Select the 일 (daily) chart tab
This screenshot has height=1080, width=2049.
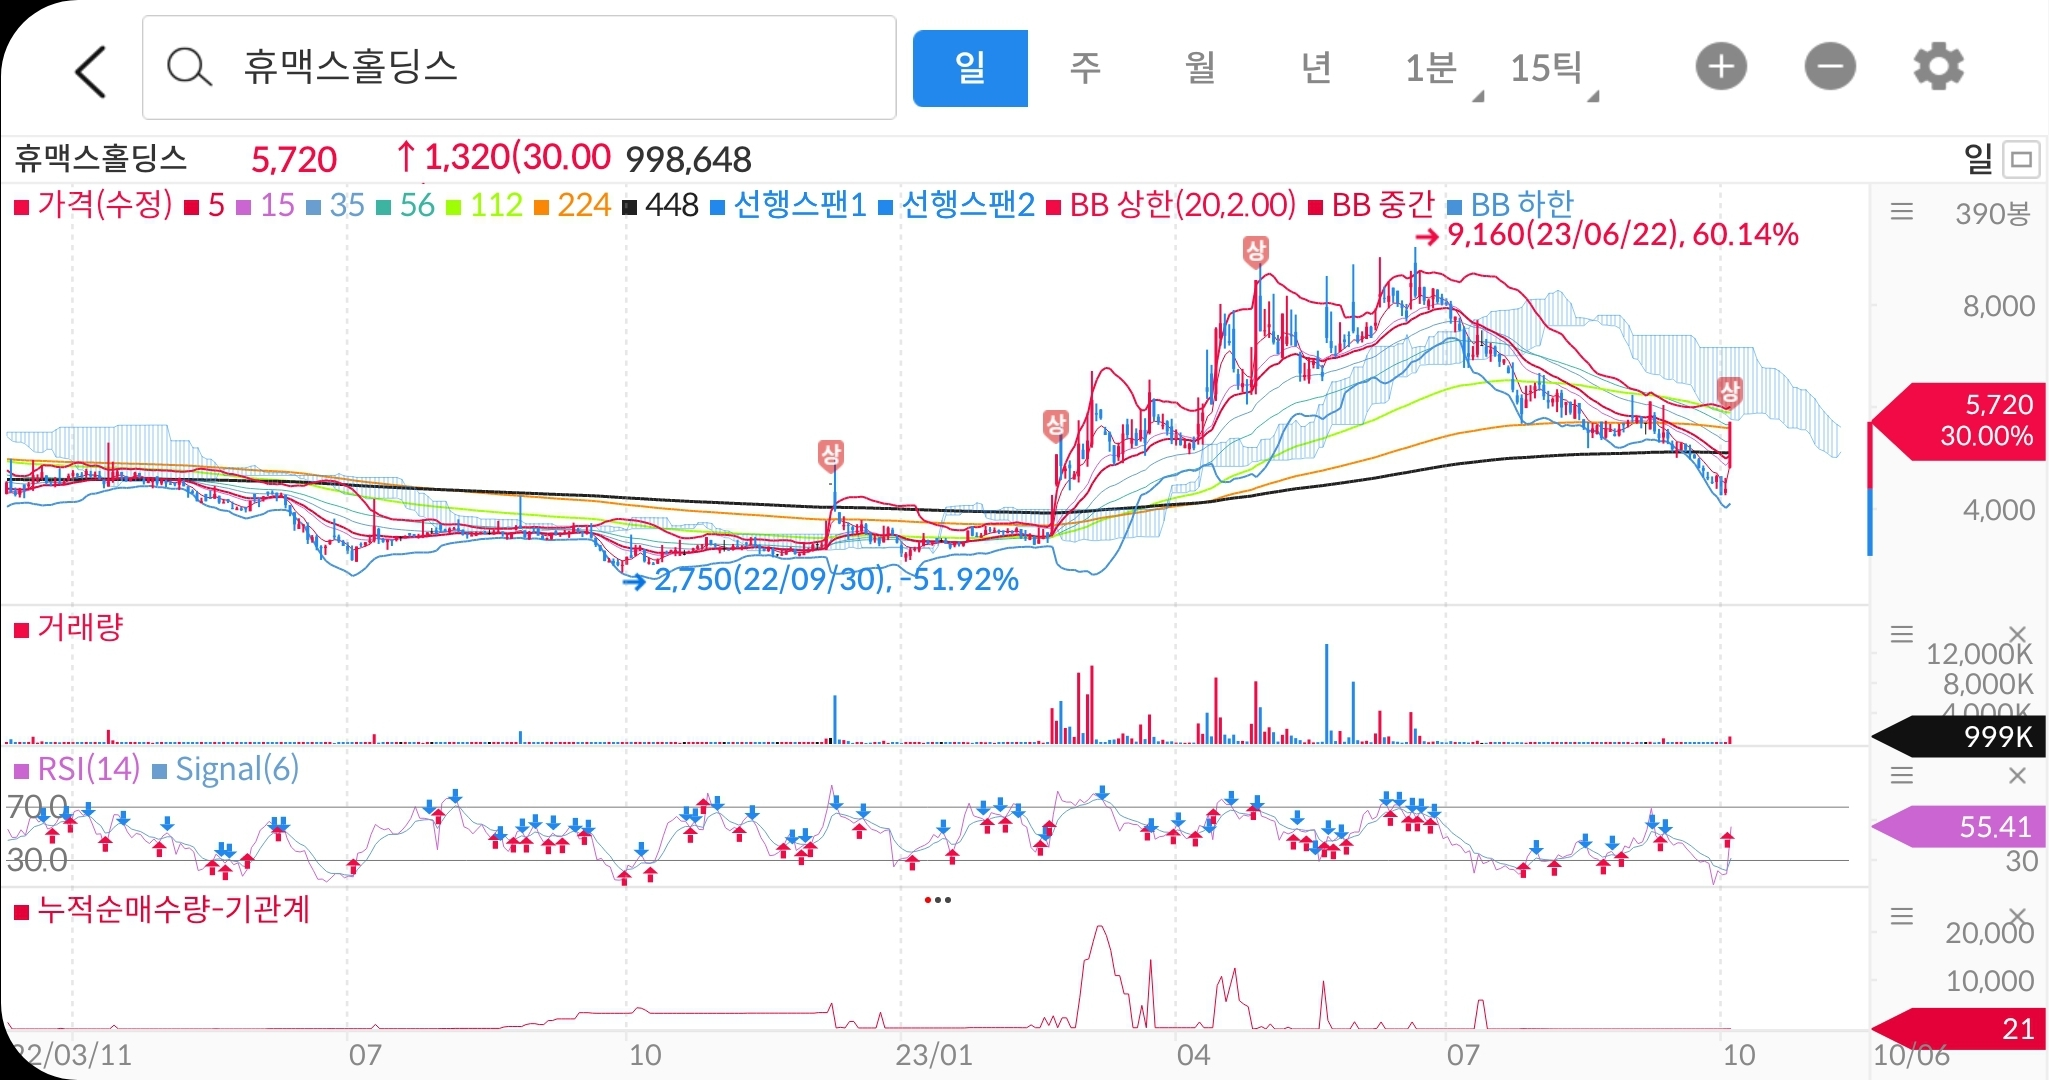coord(970,68)
